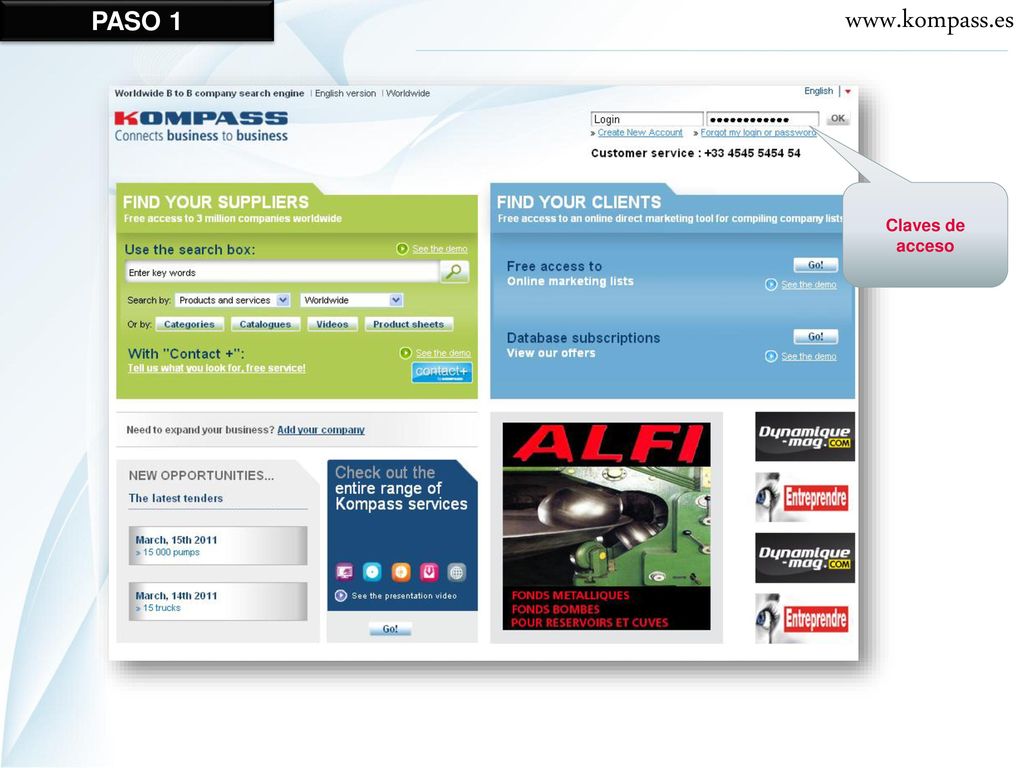Select Worldwide in the top bar
This screenshot has height=768, width=1024.
tap(408, 93)
